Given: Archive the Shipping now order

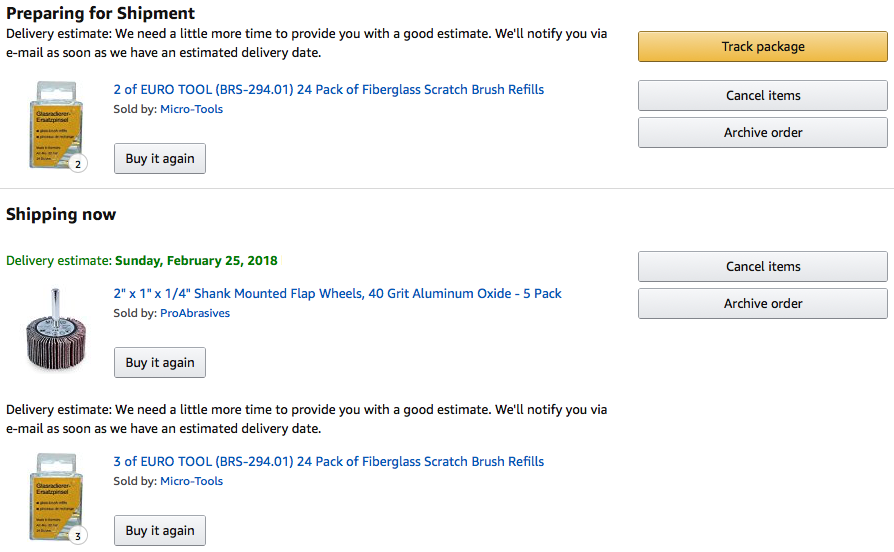Looking at the screenshot, I should tap(762, 304).
